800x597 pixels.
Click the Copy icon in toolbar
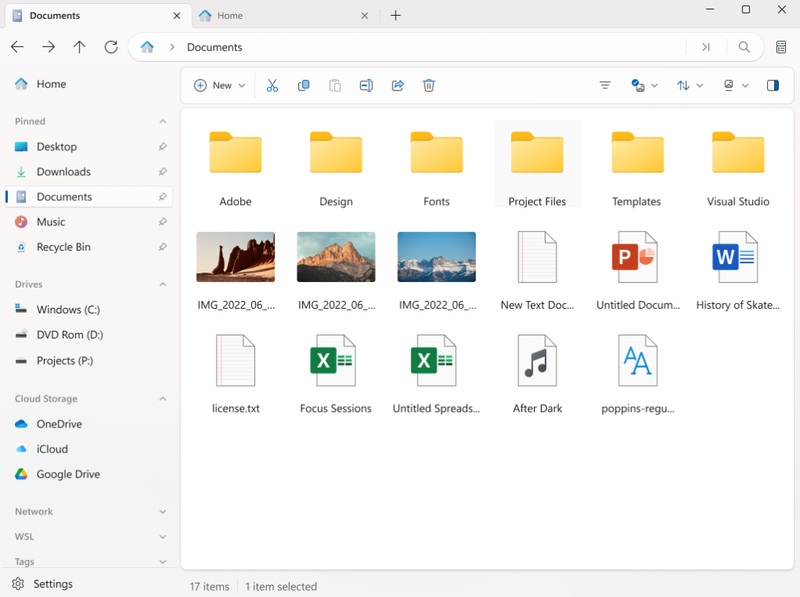pyautogui.click(x=304, y=86)
